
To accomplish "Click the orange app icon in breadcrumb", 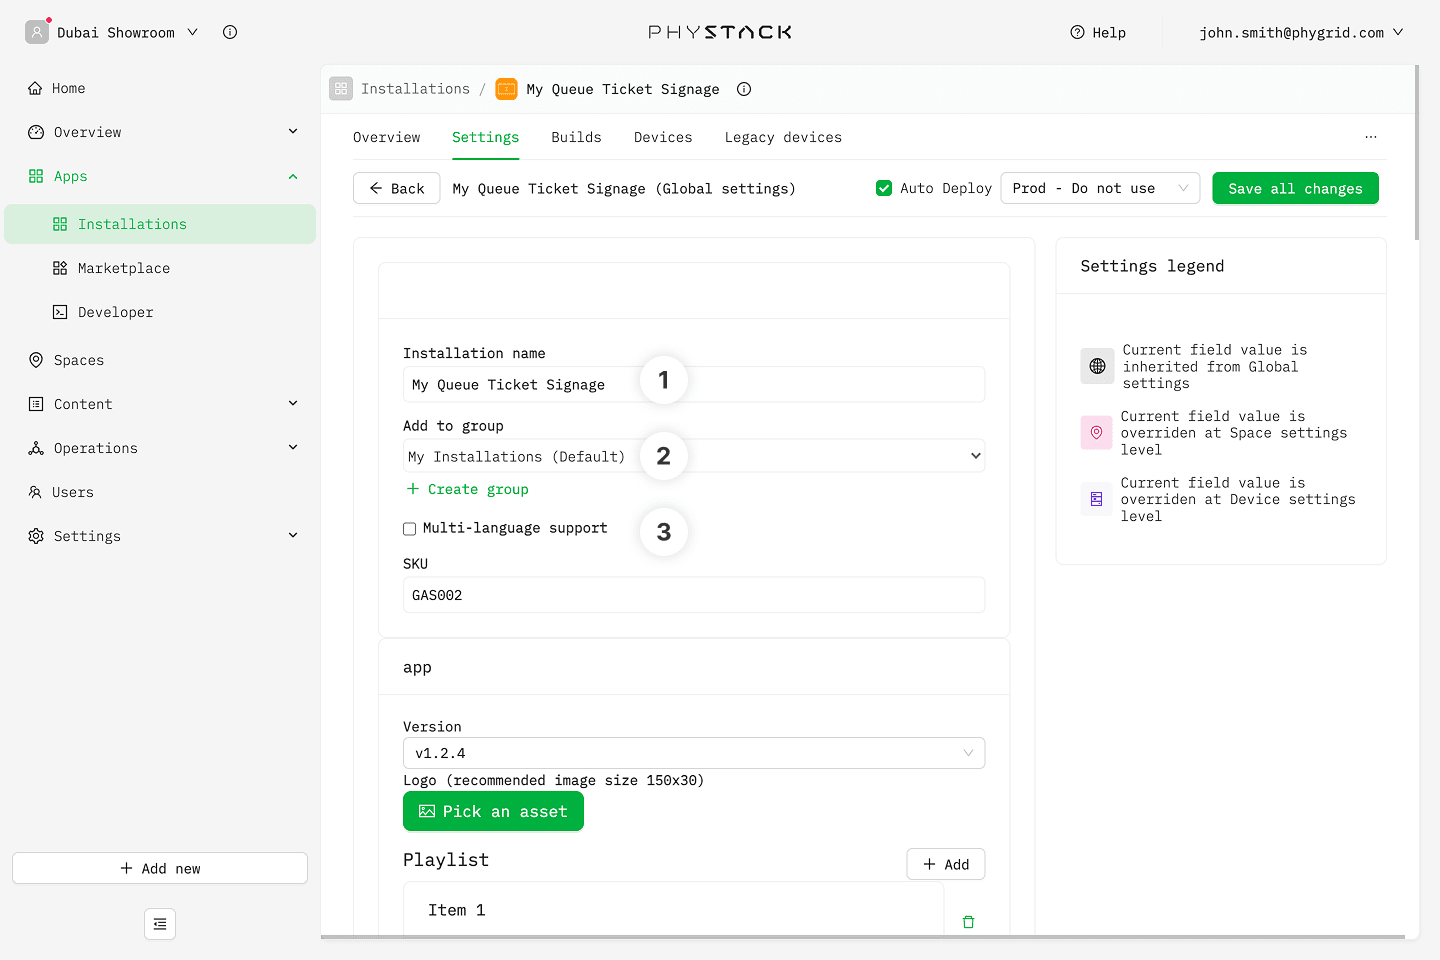I will (x=507, y=89).
